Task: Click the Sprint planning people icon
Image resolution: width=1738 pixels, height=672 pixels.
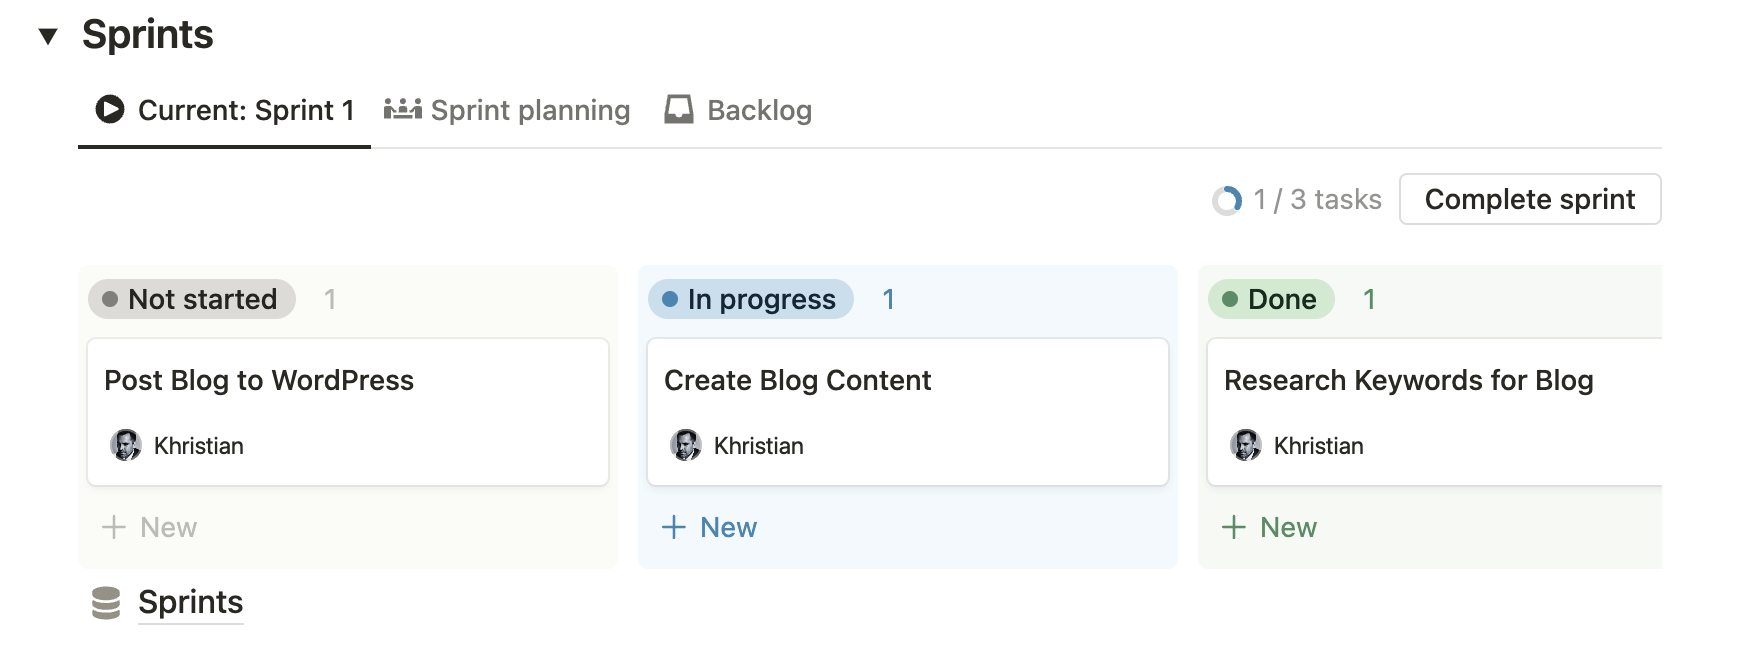Action: (x=402, y=109)
